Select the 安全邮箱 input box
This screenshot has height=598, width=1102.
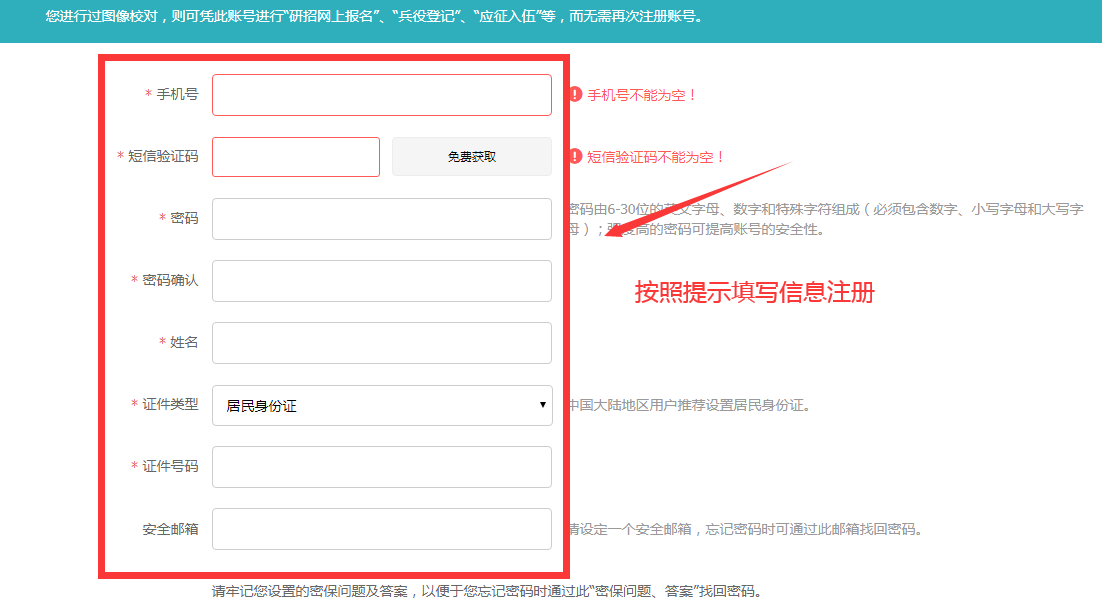pos(381,529)
